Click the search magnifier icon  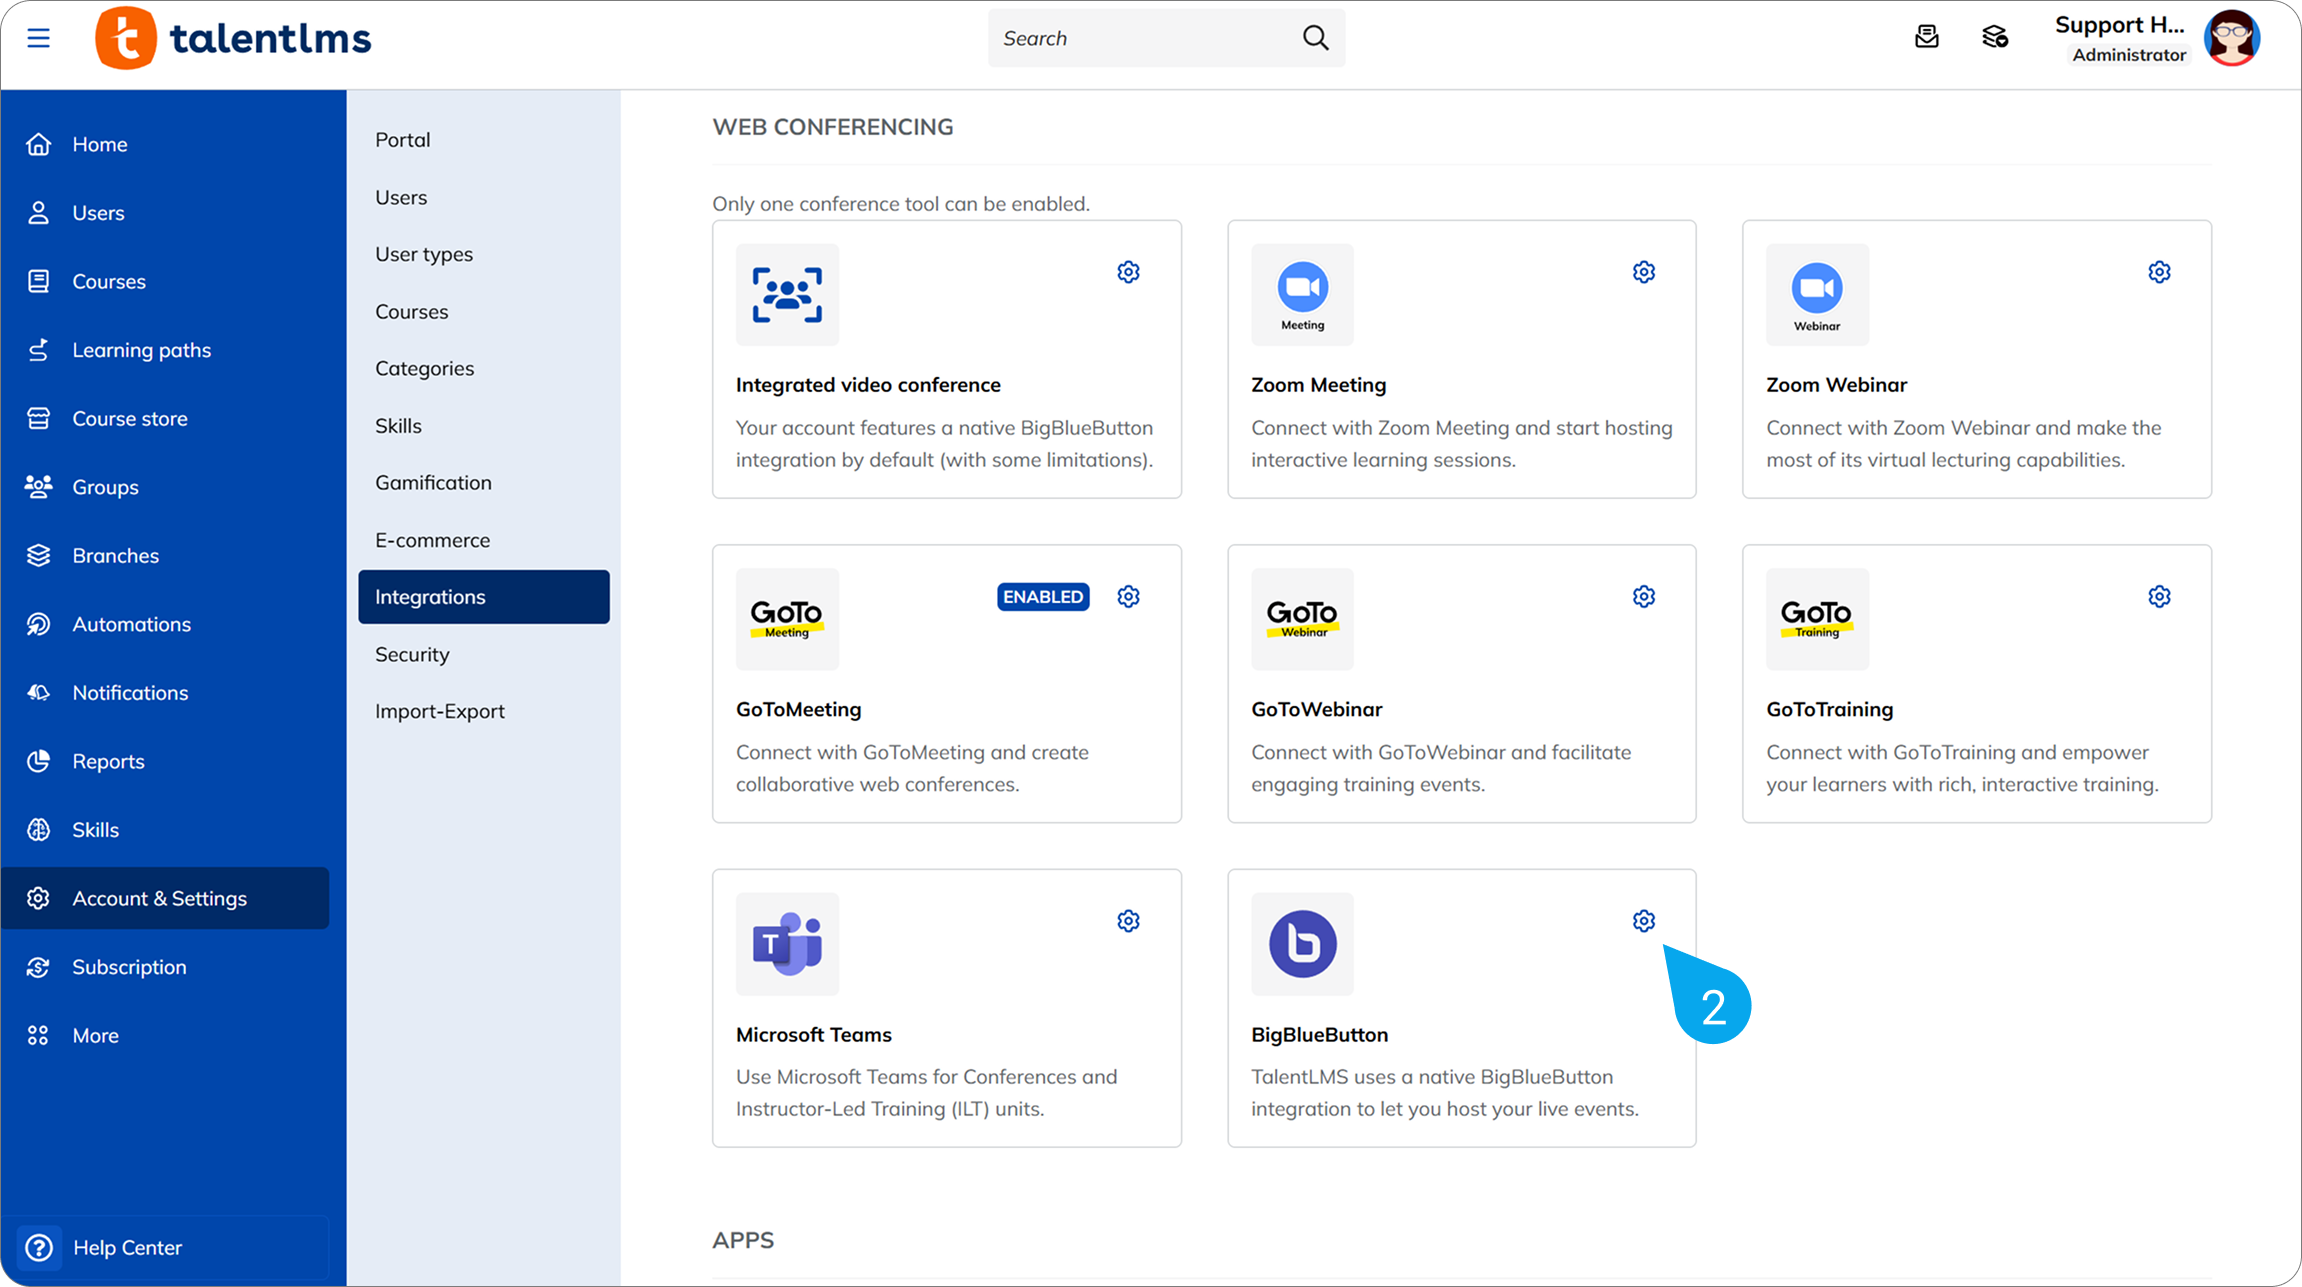tap(1315, 38)
